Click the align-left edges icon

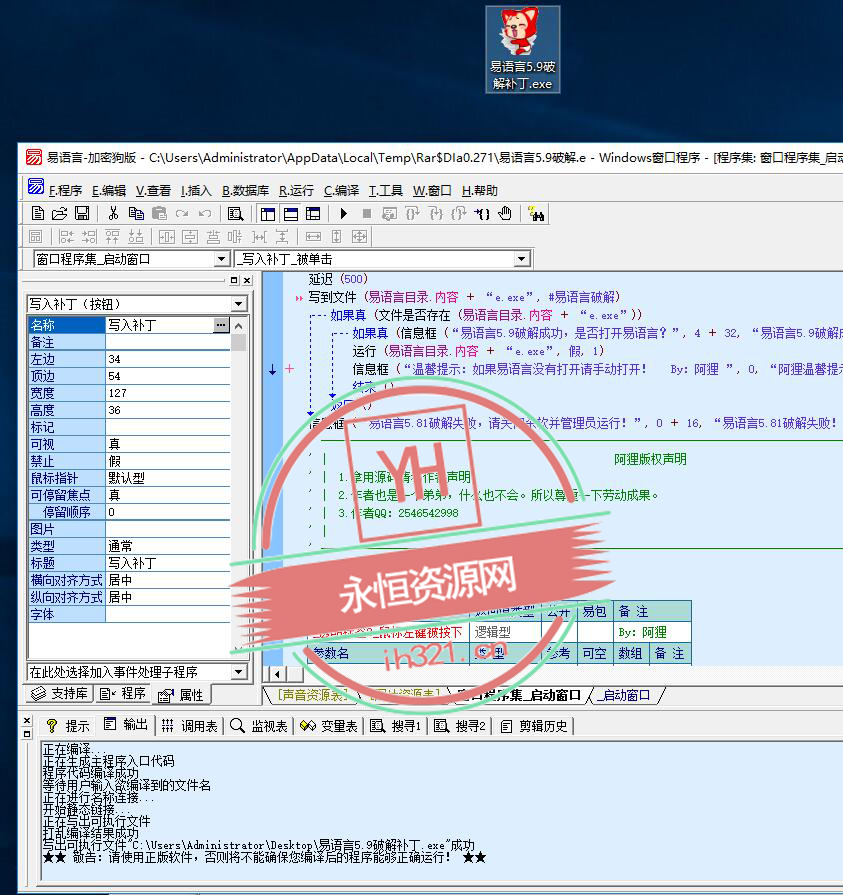pos(67,236)
